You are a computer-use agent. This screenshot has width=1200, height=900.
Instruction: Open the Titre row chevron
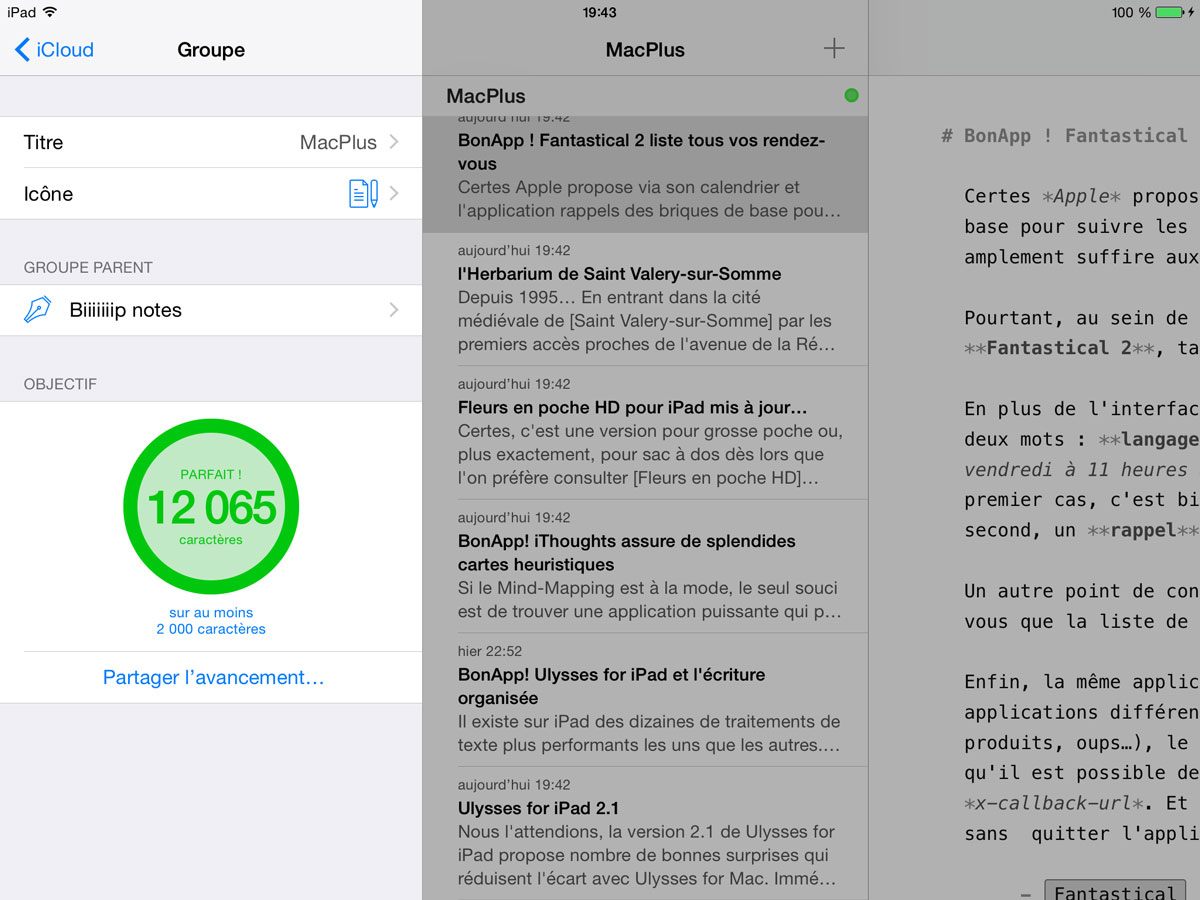[394, 142]
